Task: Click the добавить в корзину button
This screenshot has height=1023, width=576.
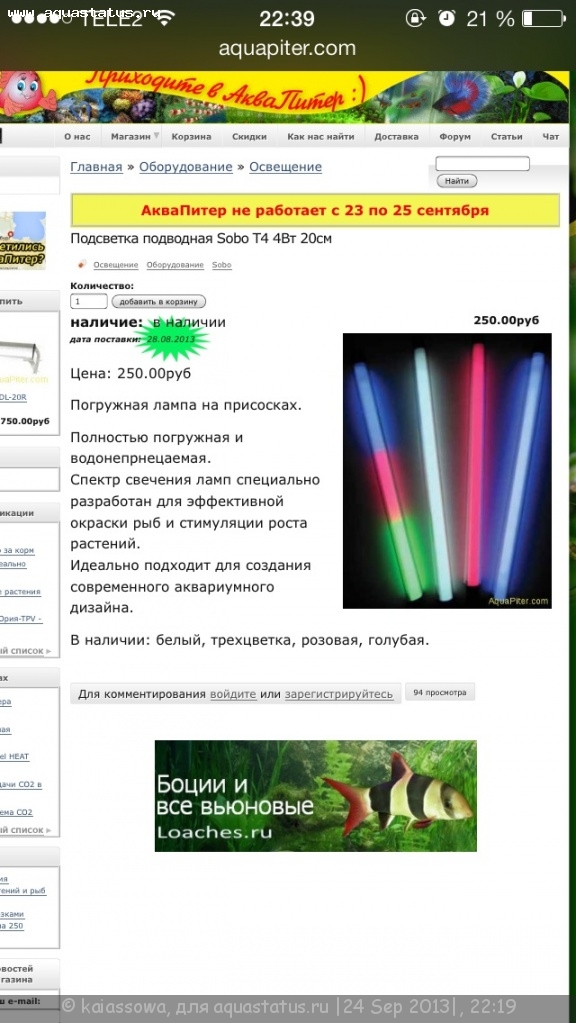Action: (159, 301)
